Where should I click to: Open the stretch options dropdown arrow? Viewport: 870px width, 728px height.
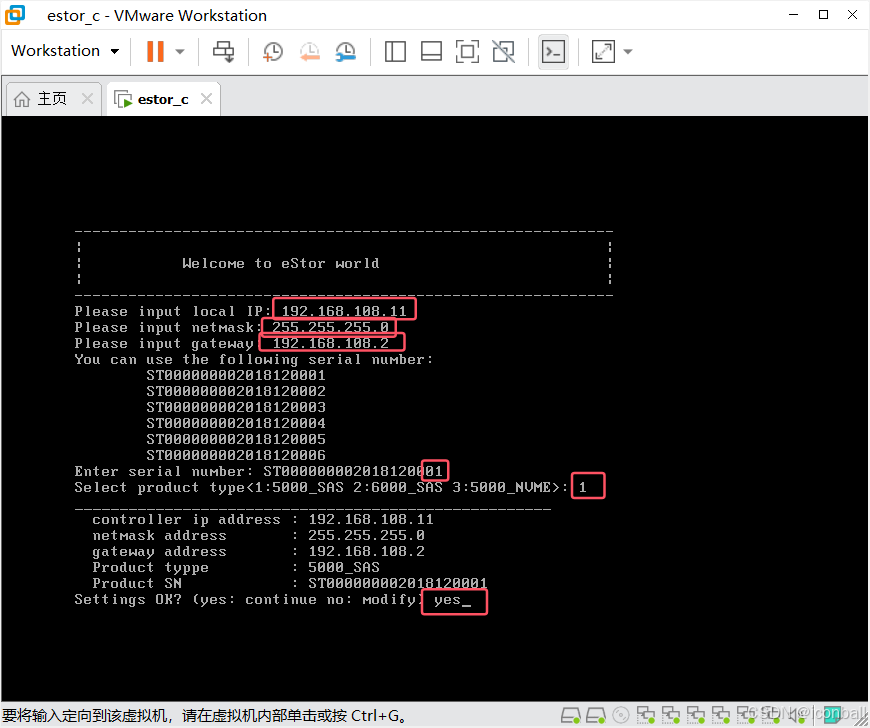coord(628,52)
